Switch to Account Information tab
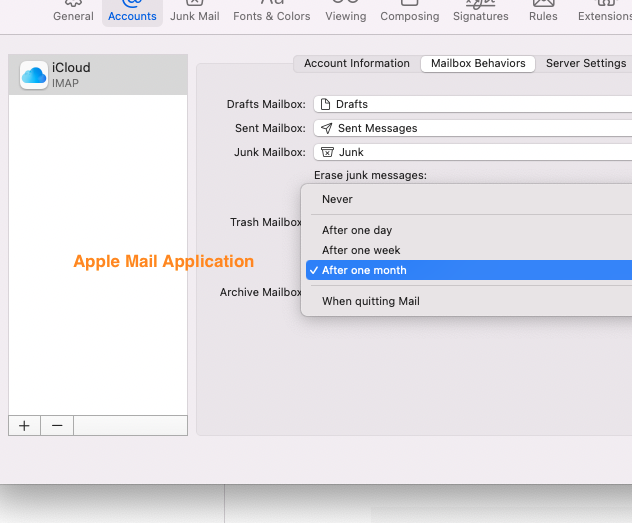 click(x=357, y=64)
